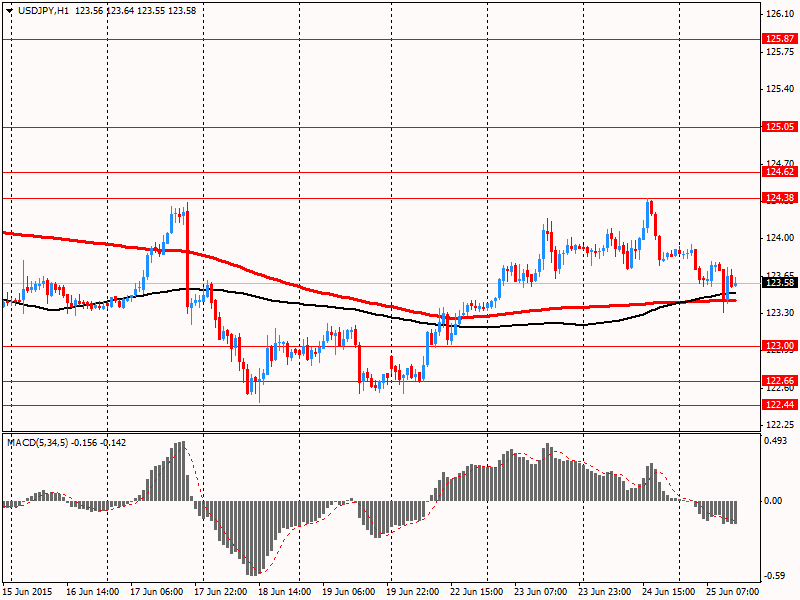This screenshot has width=800, height=600.
Task: Click the USDJPY,H1 chart title text
Action: (x=43, y=11)
